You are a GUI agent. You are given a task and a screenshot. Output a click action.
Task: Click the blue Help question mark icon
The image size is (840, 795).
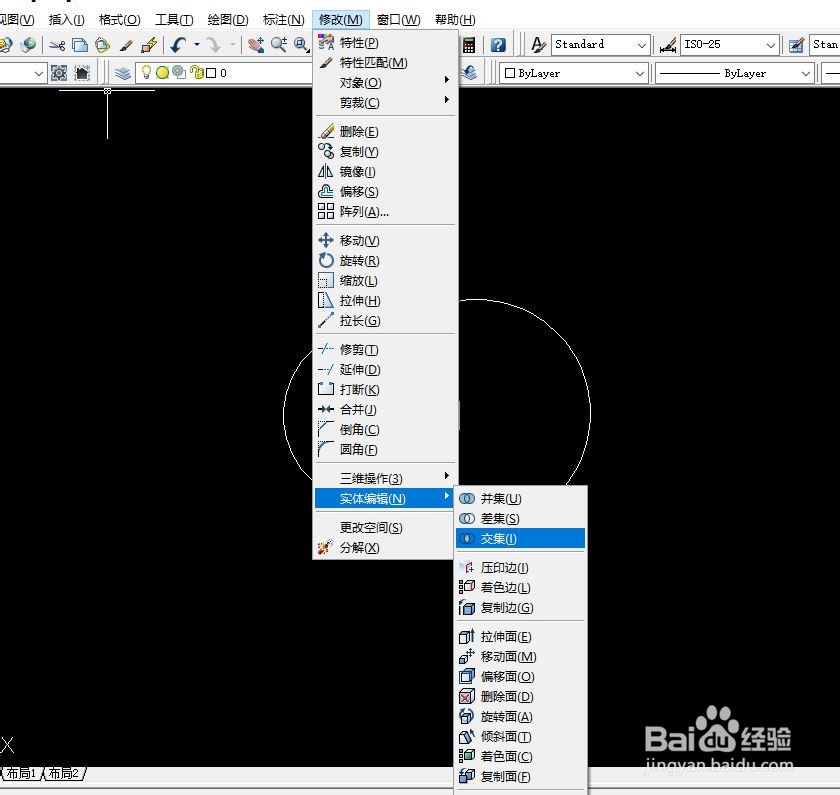tap(498, 45)
